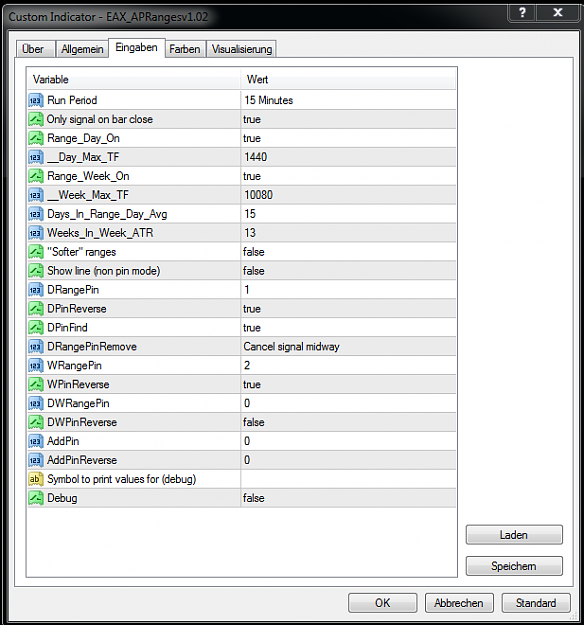This screenshot has height=625, width=584.
Task: Click the boolean icon beside DWPinReverse
Action: 35,422
